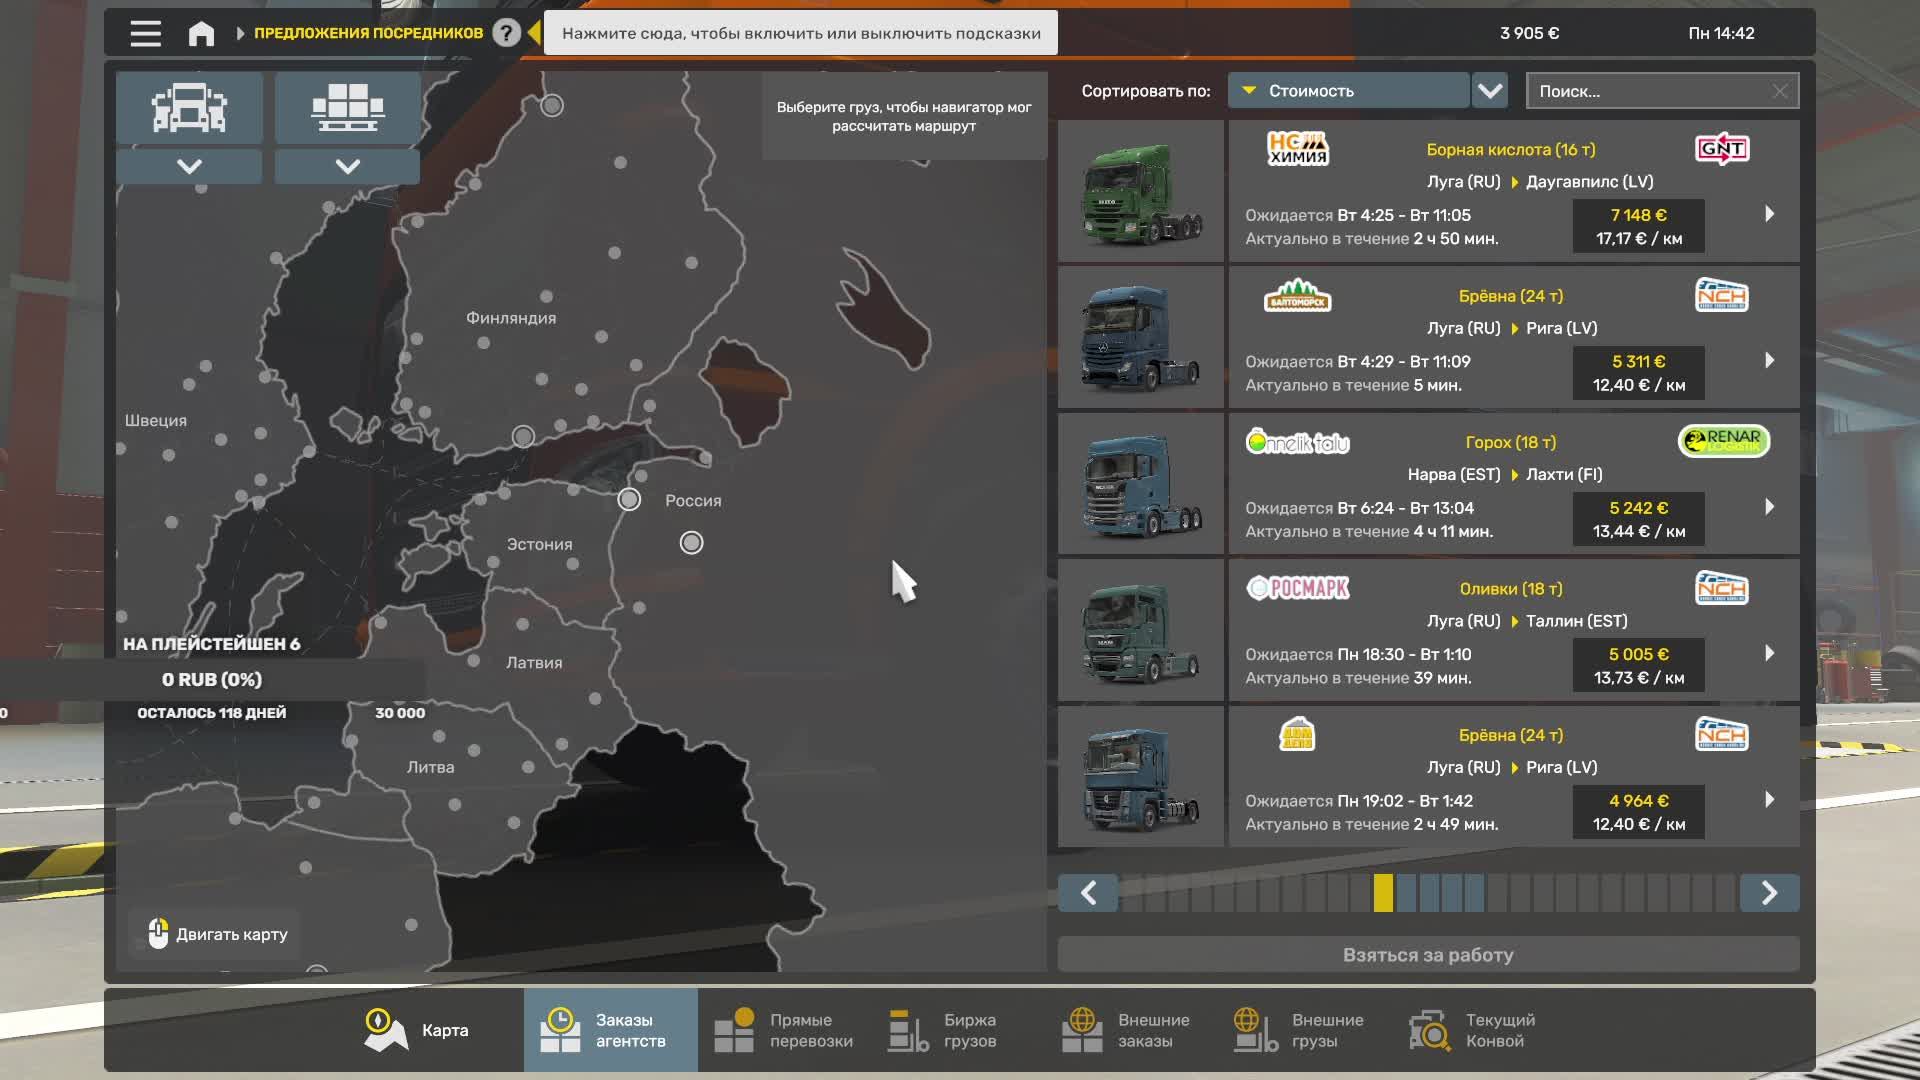The height and width of the screenshot is (1080, 1920).
Task: Click the home icon in breadcrumb
Action: [201, 33]
